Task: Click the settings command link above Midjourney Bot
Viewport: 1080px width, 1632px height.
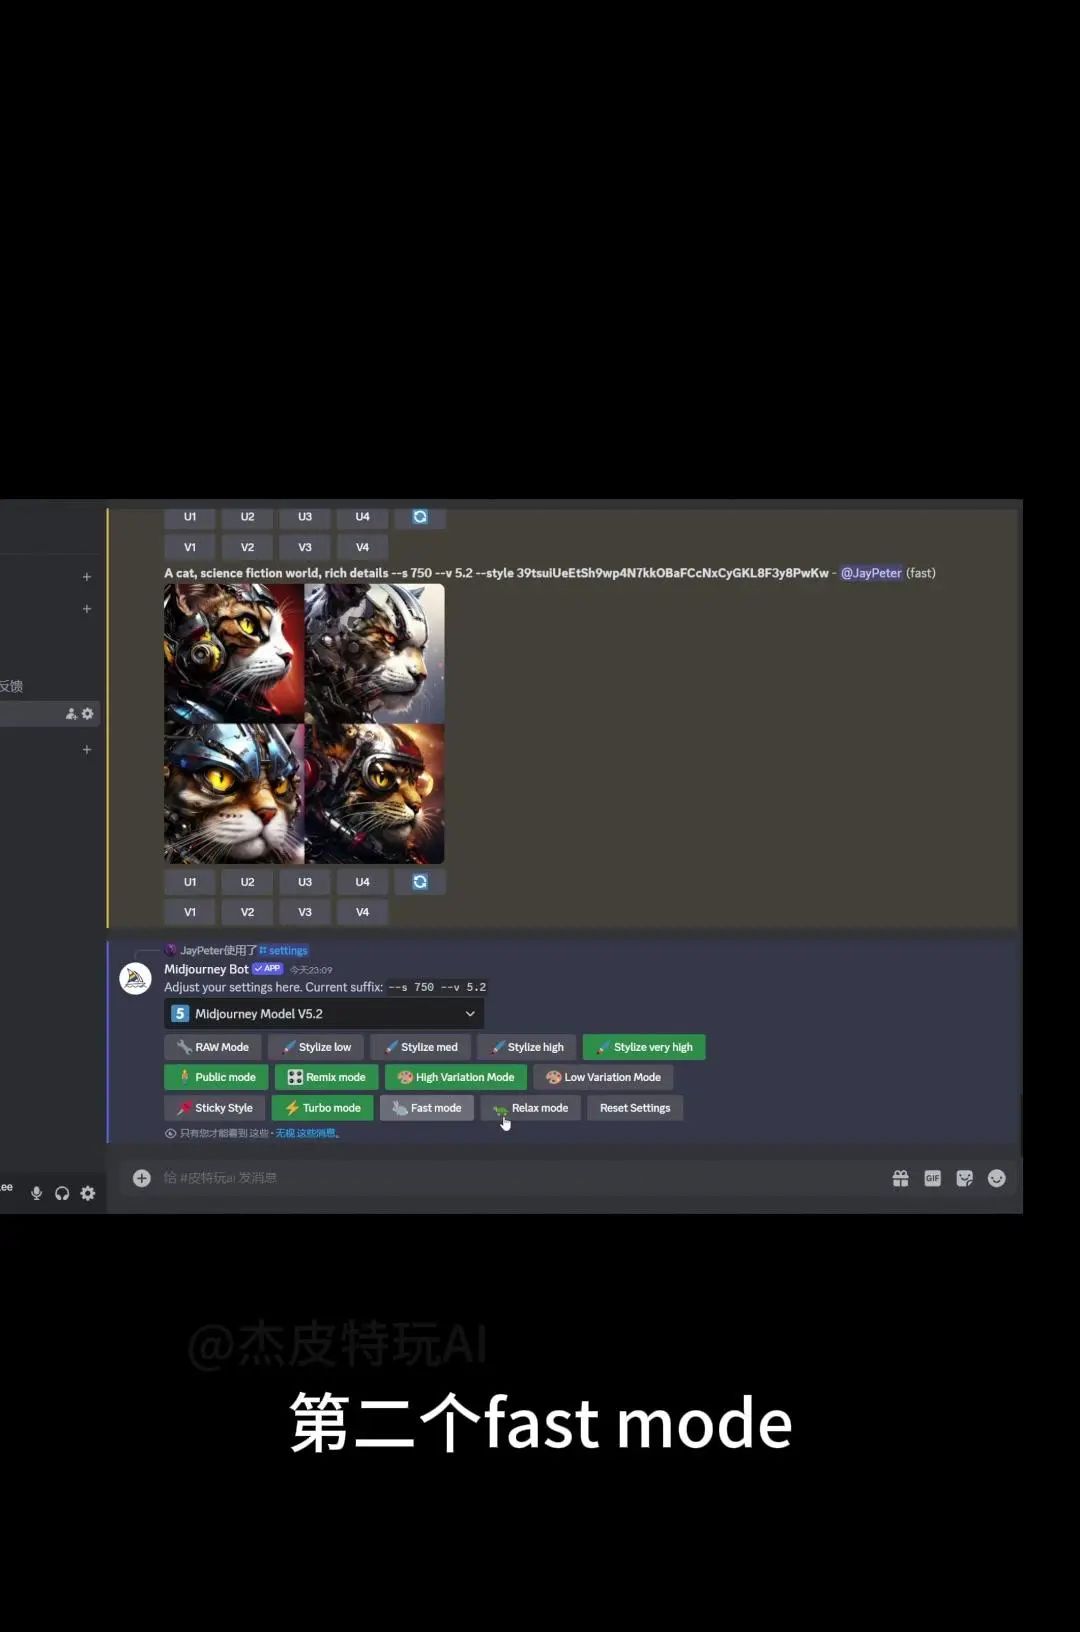Action: click(x=283, y=950)
